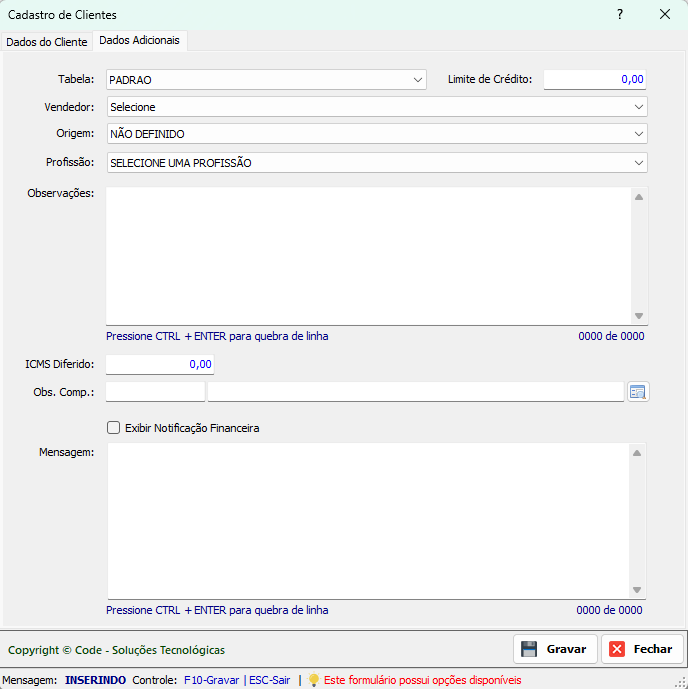Screen dimensions: 688x689
Task: Click inside the Mensagem text area
Action: tap(368, 521)
